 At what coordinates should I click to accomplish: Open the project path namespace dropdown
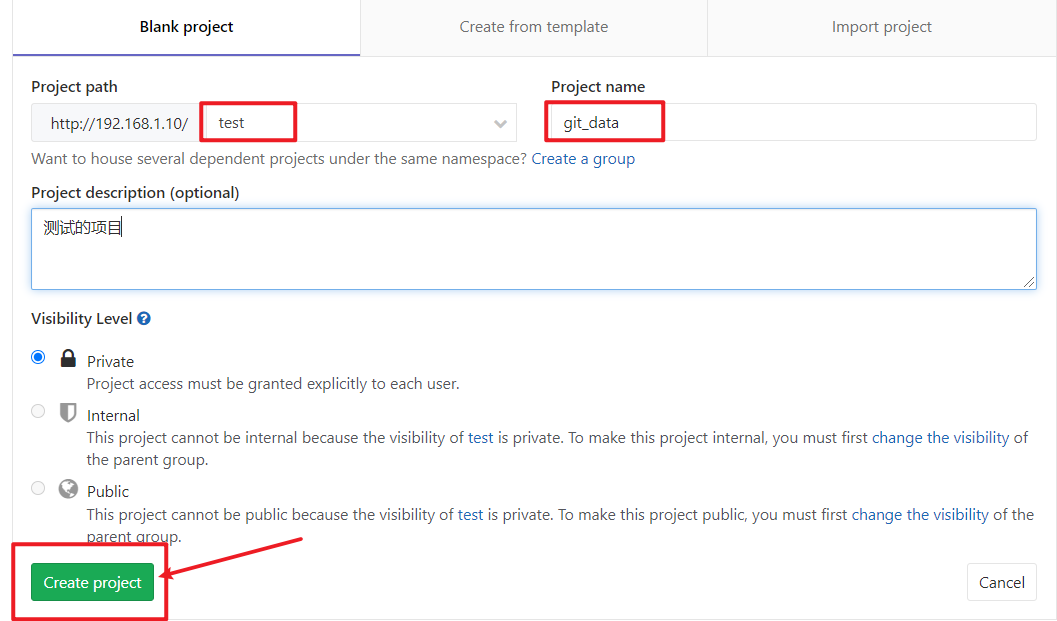[x=359, y=123]
